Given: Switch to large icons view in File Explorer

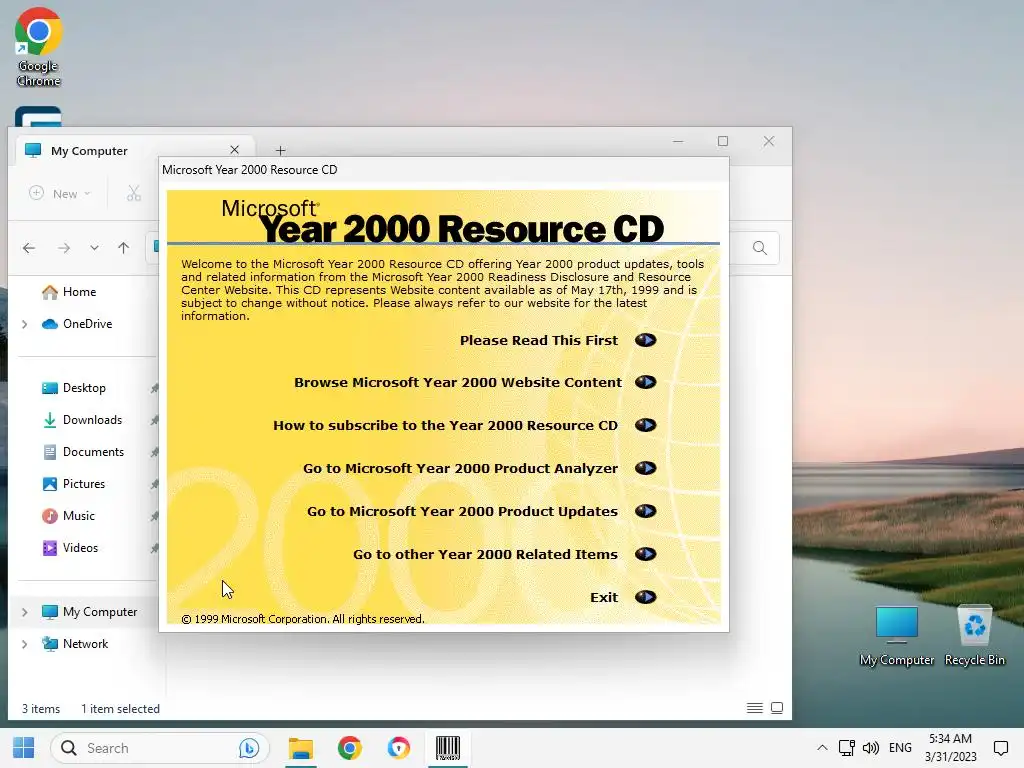Looking at the screenshot, I should coord(777,708).
